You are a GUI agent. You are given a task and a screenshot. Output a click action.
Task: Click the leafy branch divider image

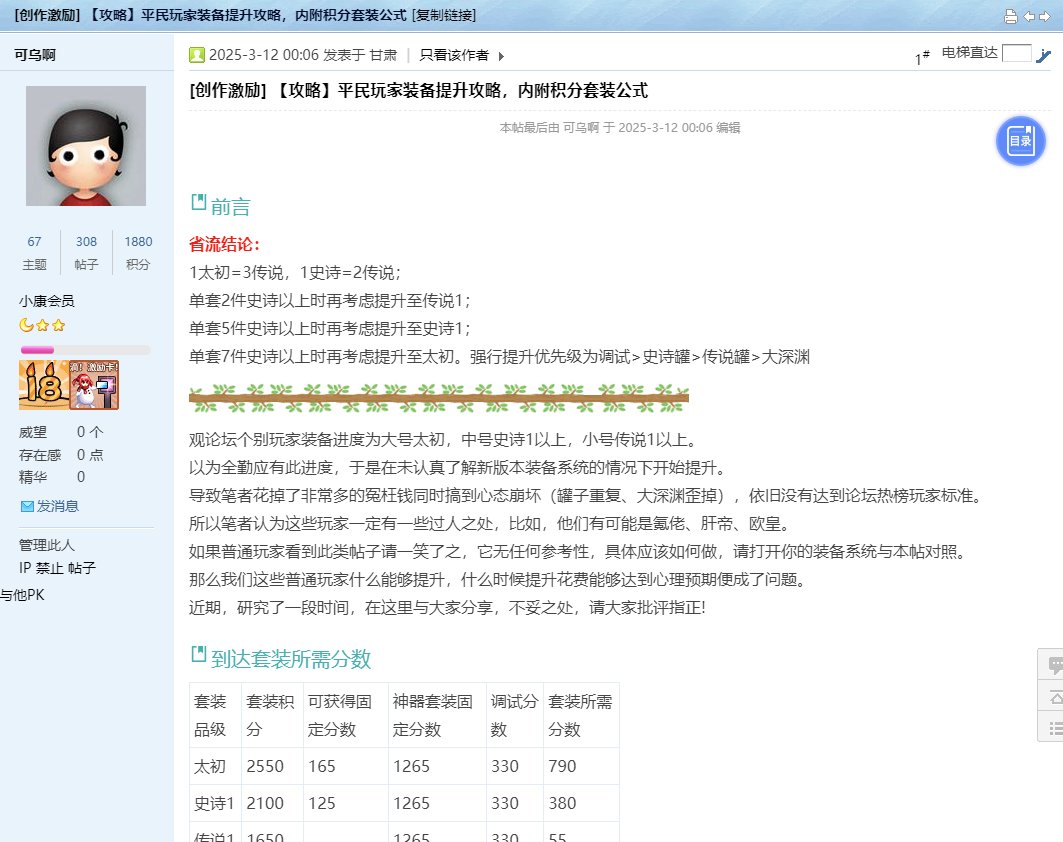439,399
